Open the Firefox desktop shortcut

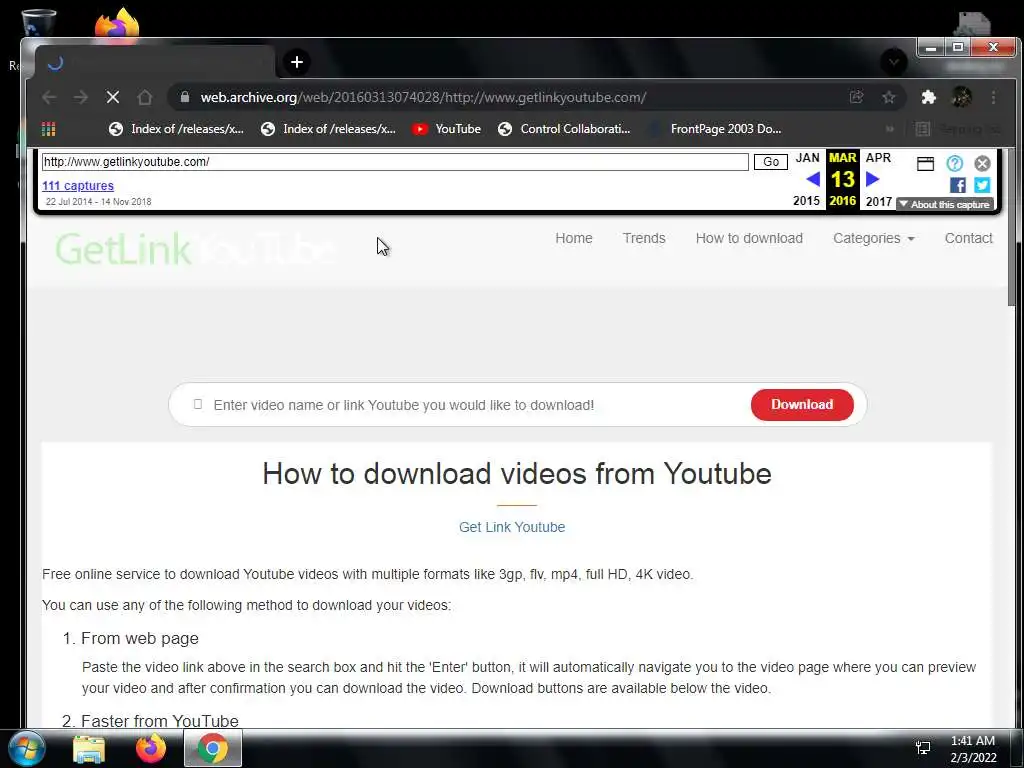pyautogui.click(x=117, y=25)
